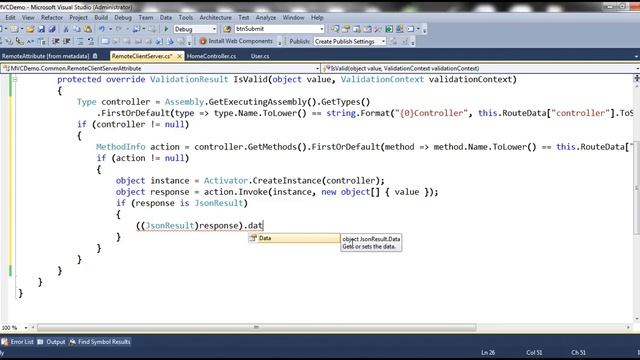Image resolution: width=640 pixels, height=360 pixels.
Task: Click lock icon on RemoteAttribute tab
Action: pos(95,56)
